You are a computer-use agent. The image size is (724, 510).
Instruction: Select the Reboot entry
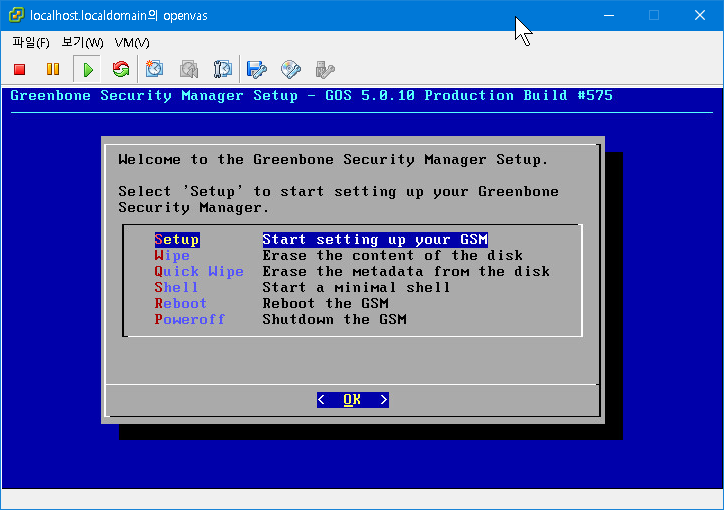(x=181, y=304)
